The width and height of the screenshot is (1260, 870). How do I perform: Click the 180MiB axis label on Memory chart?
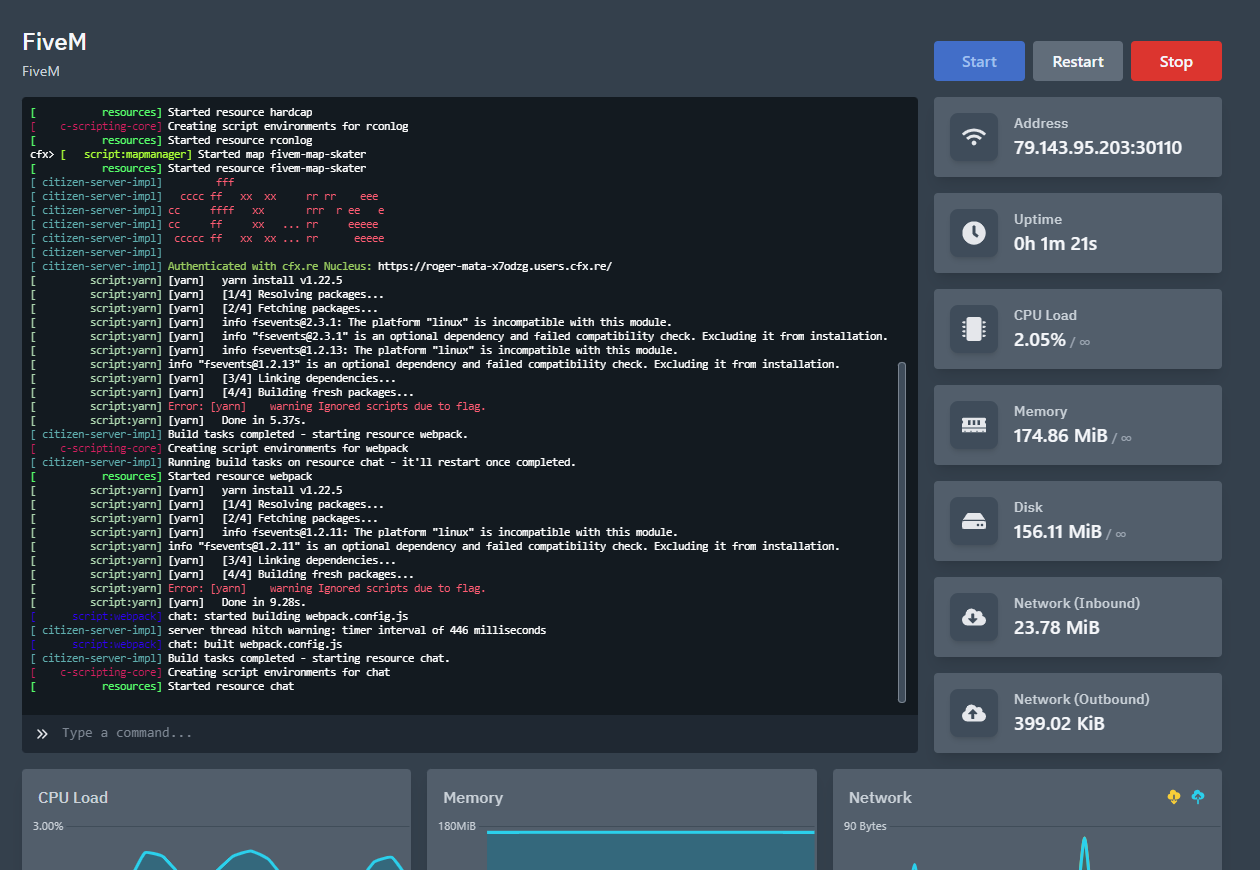point(457,826)
